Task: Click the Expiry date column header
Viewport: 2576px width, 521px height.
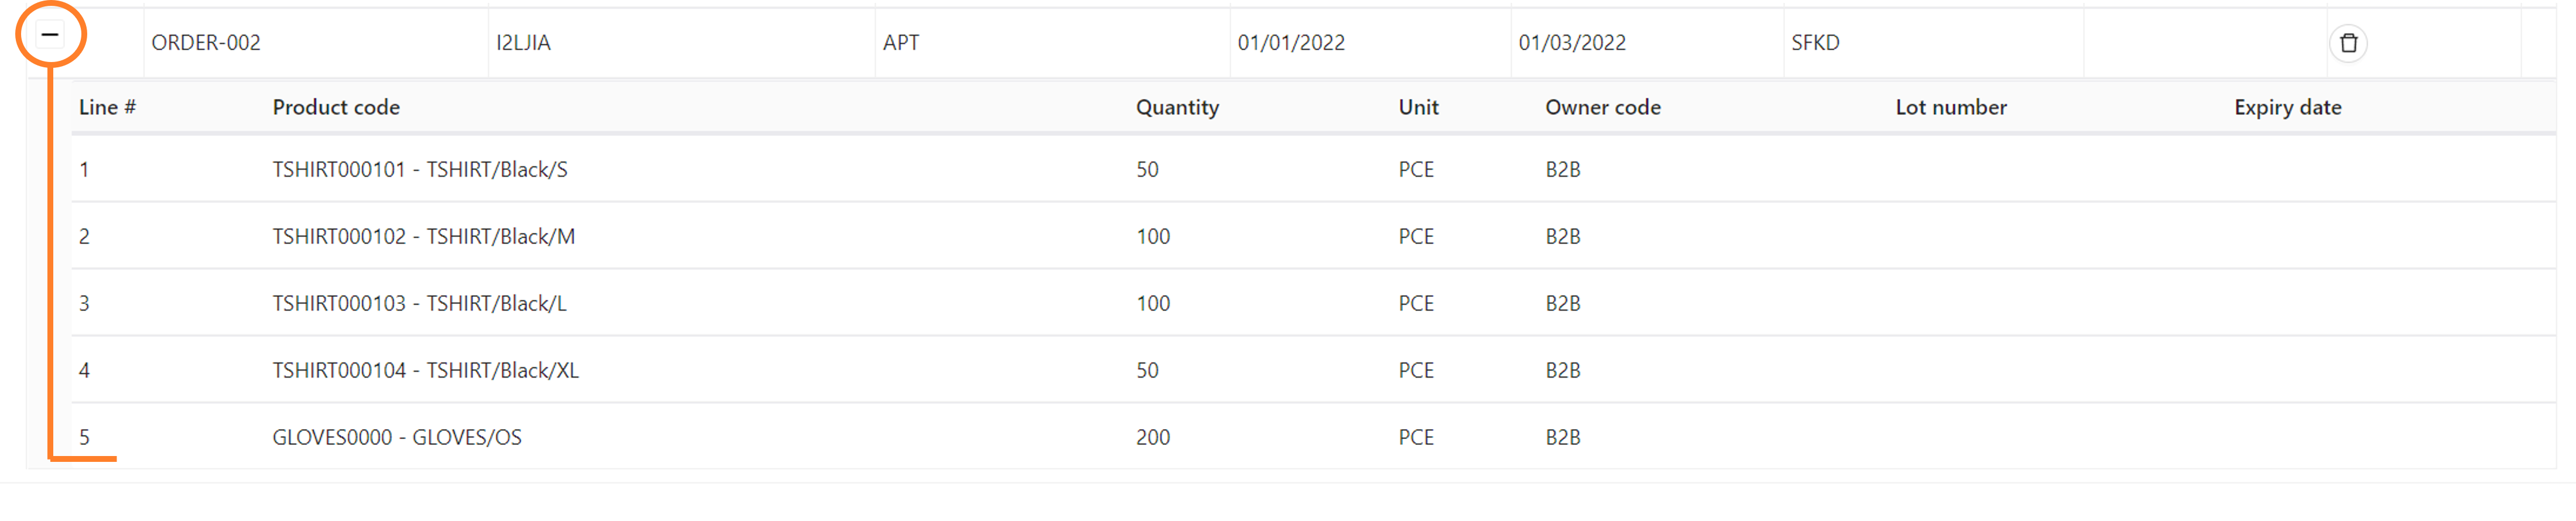Action: point(2287,107)
